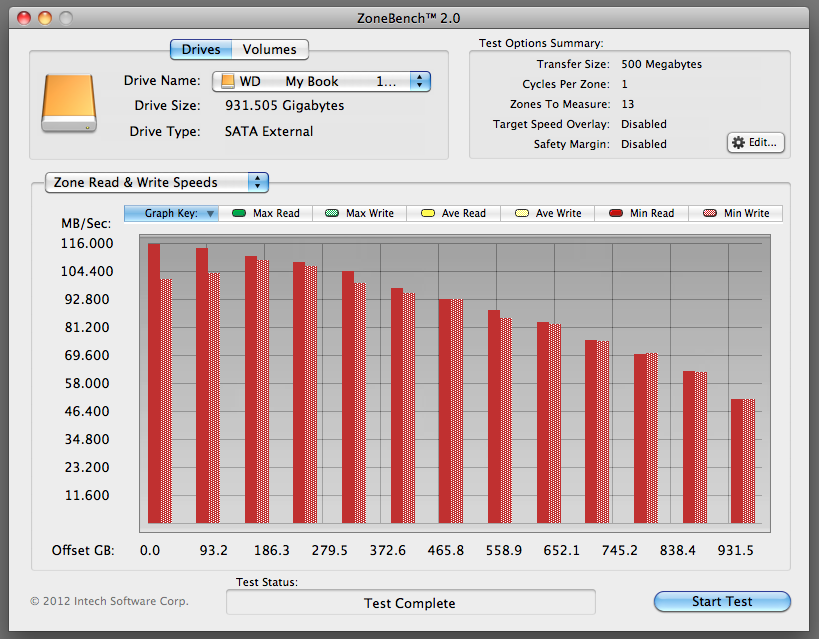This screenshot has height=639, width=819.
Task: Click the red Min Read color swatch
Action: [x=616, y=213]
